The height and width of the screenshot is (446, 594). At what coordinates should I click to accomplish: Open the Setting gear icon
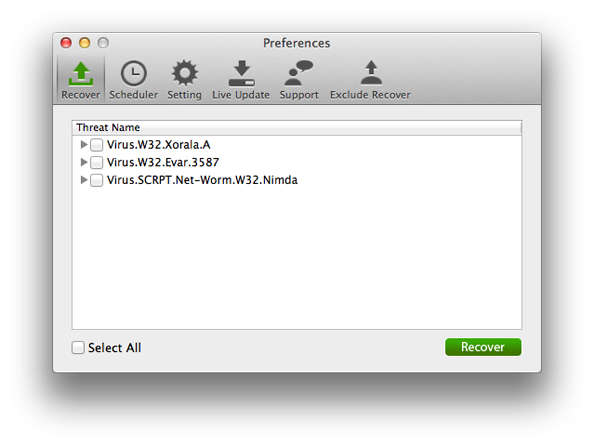click(184, 73)
